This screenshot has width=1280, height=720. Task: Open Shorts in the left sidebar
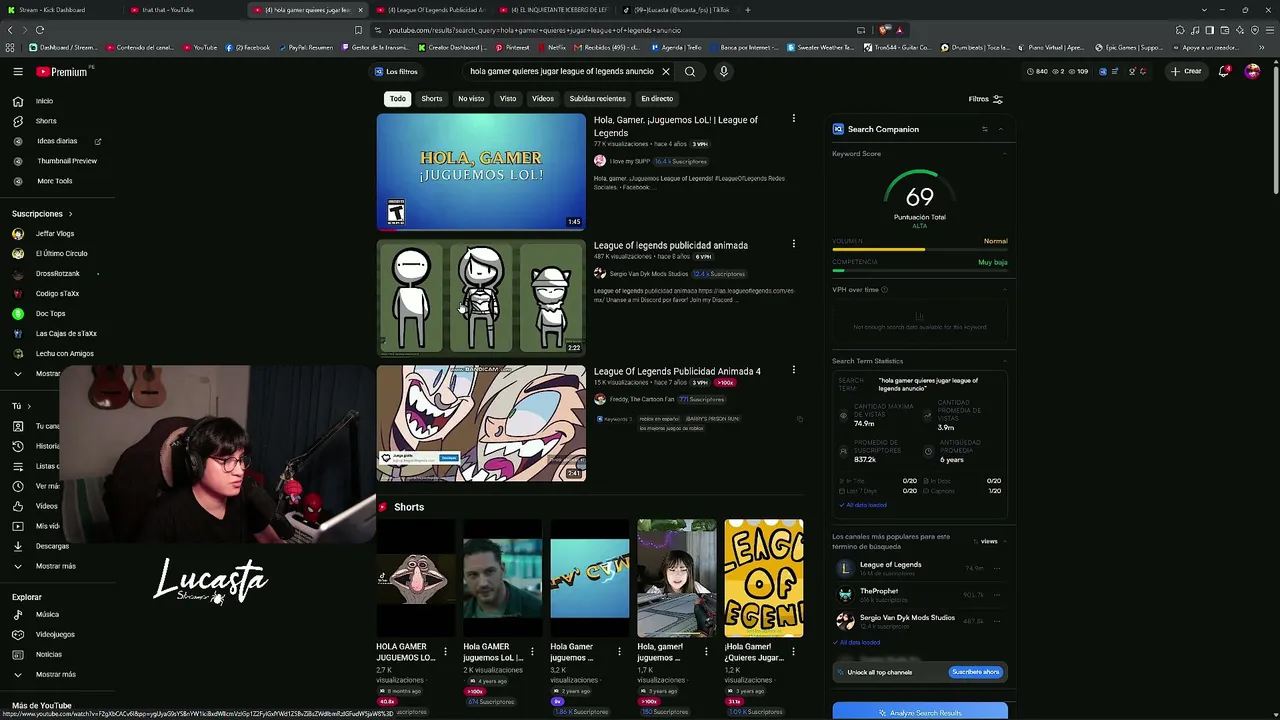click(x=46, y=121)
